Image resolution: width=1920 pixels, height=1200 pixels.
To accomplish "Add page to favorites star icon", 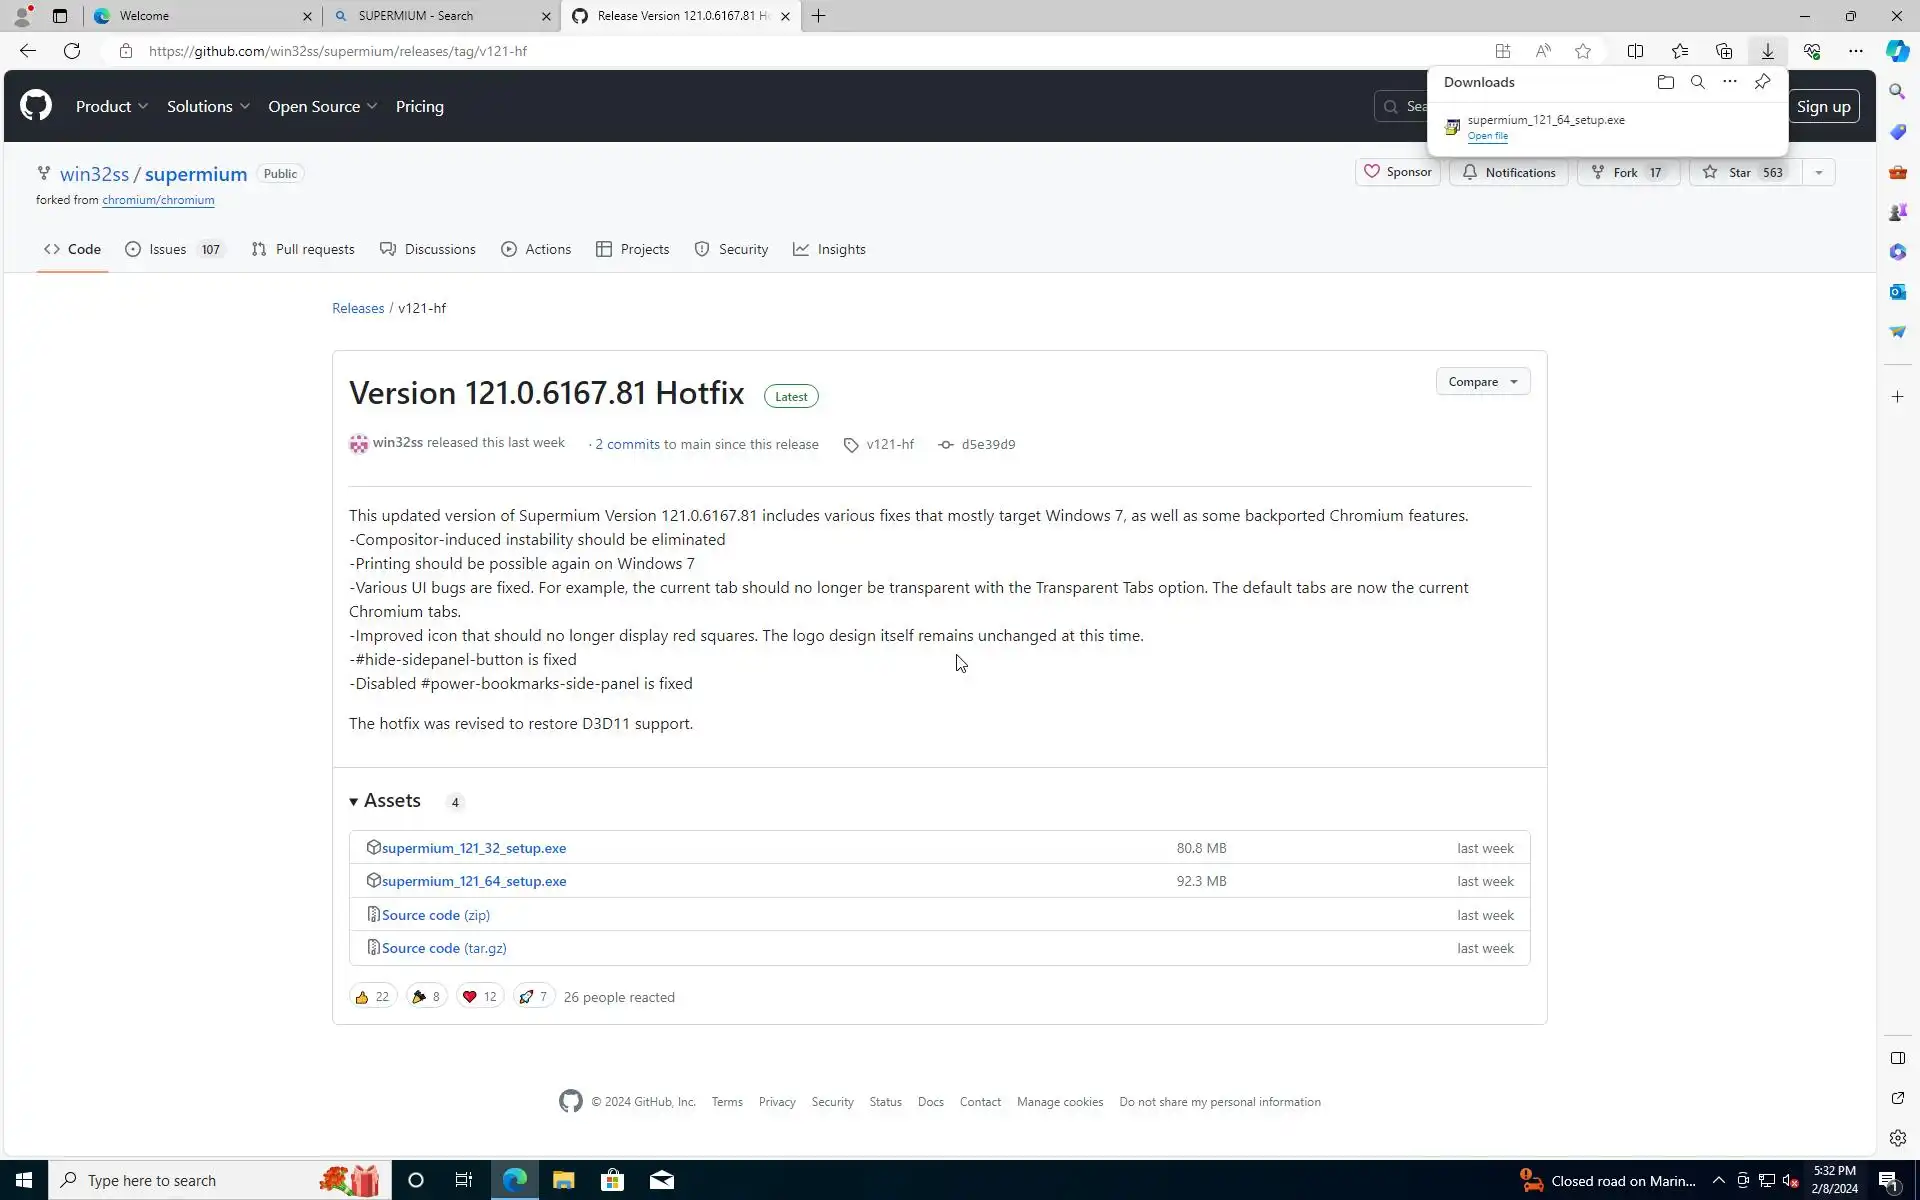I will click(1582, 51).
